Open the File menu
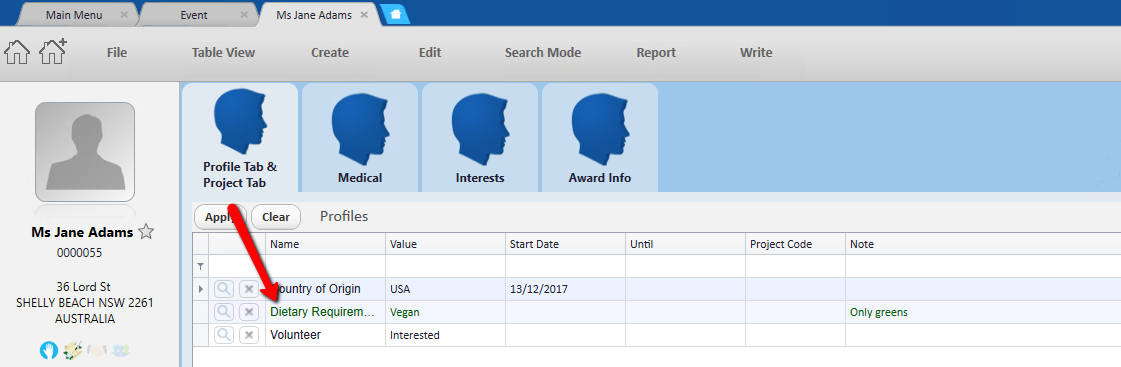Screen dimensions: 1121x367 pos(117,52)
